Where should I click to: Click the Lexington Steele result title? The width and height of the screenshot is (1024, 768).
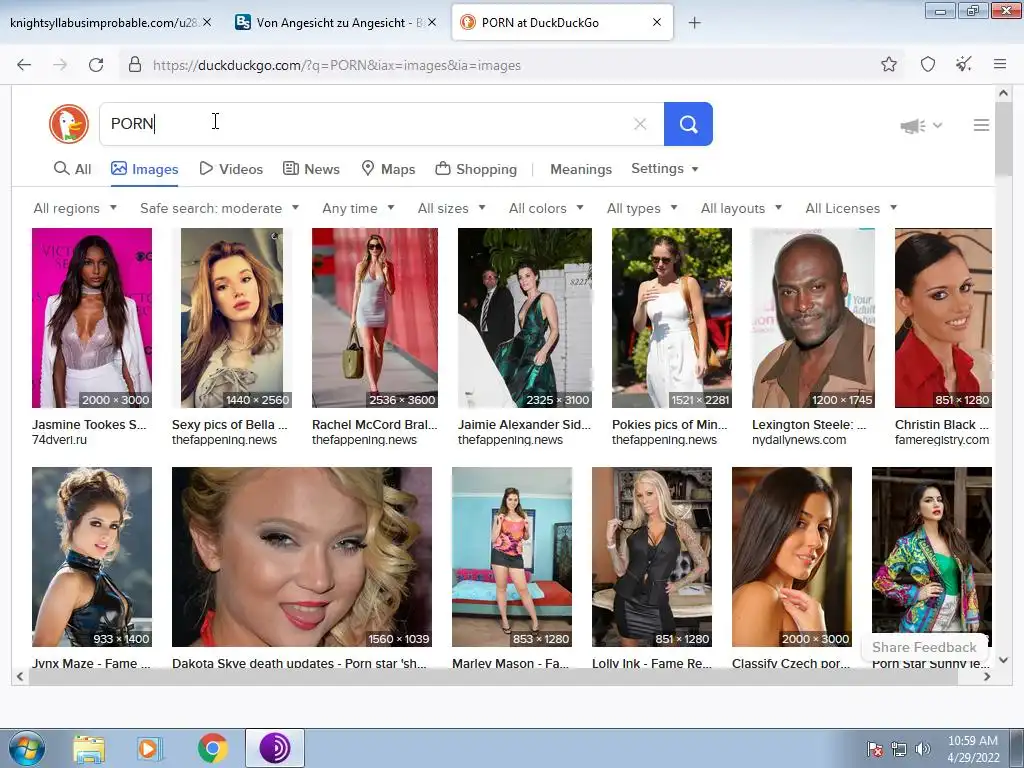[809, 424]
